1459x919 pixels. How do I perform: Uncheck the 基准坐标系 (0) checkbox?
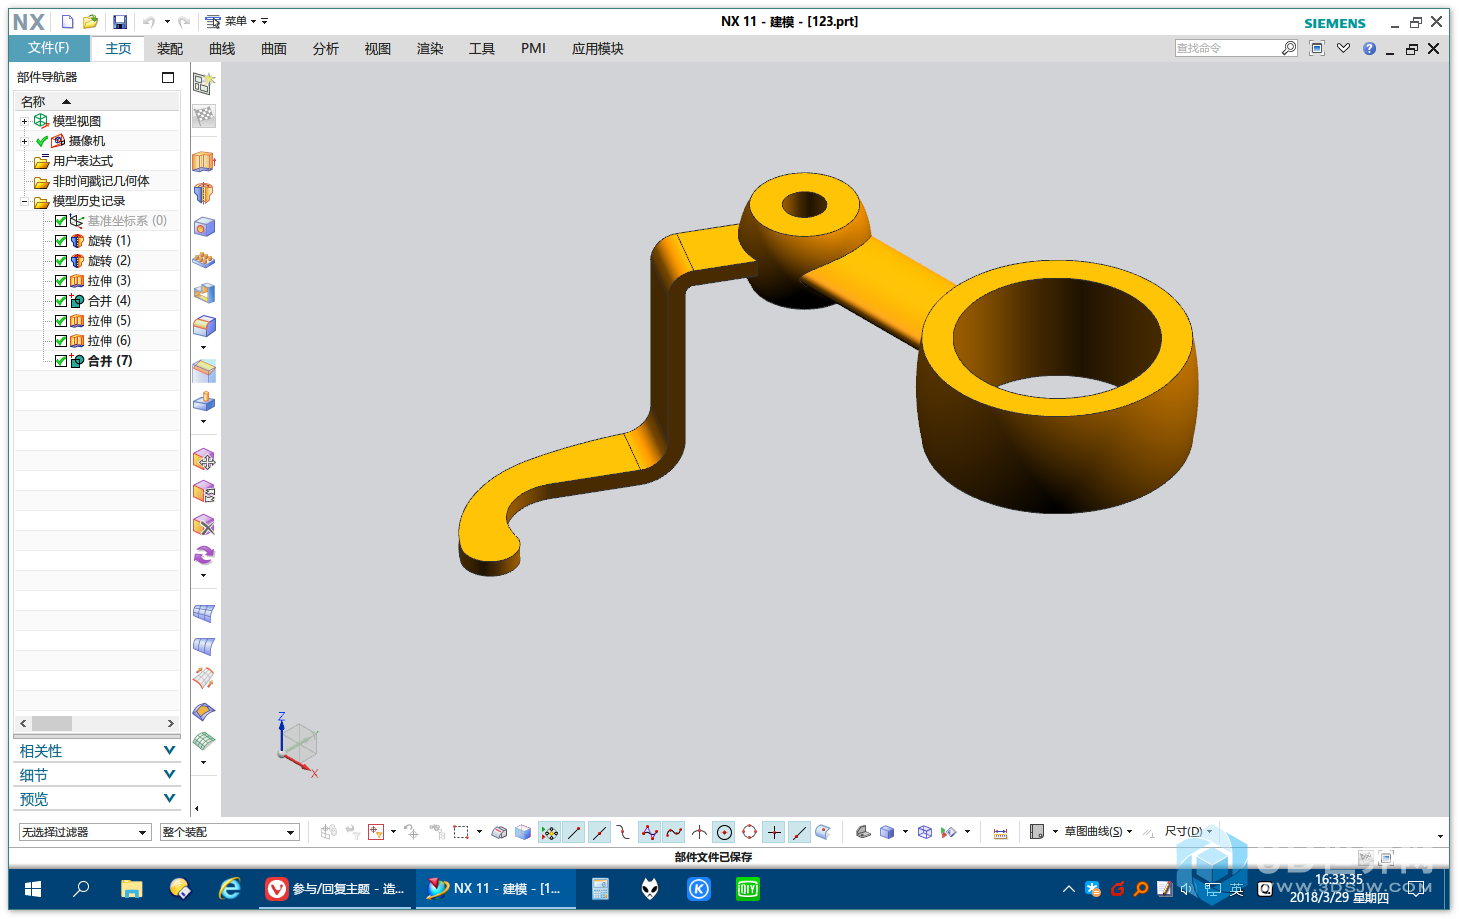pos(61,221)
